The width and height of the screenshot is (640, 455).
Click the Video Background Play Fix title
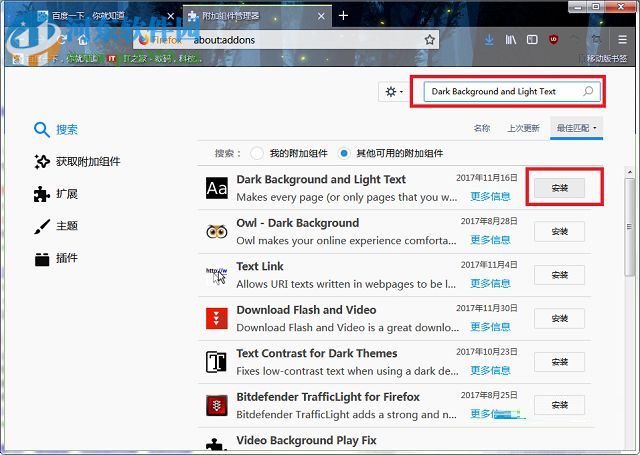(x=306, y=440)
